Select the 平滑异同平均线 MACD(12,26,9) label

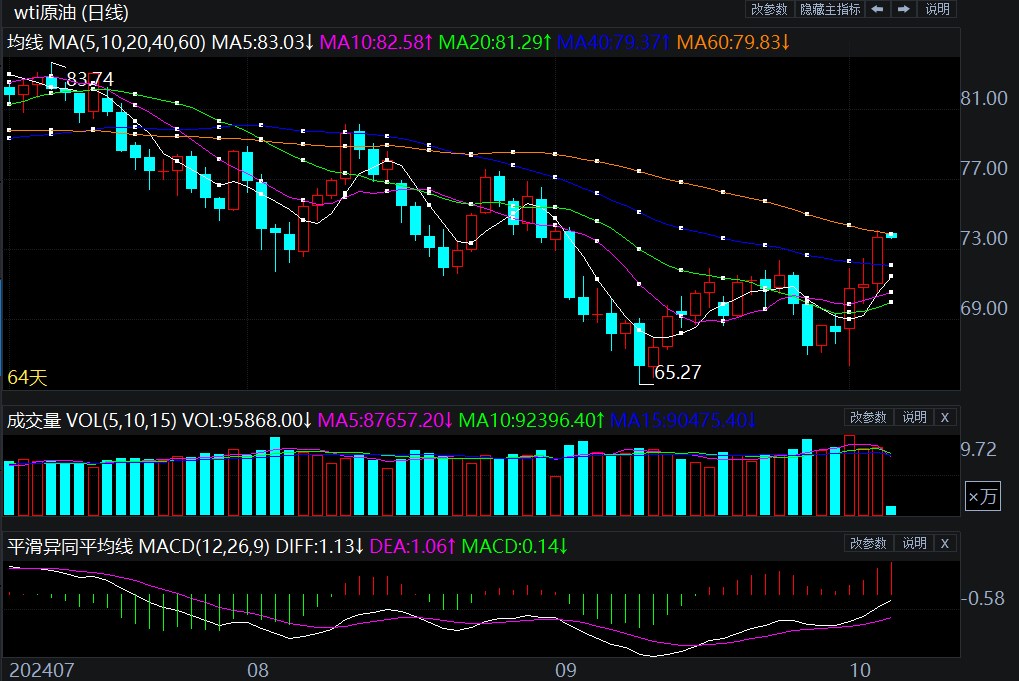(x=138, y=547)
